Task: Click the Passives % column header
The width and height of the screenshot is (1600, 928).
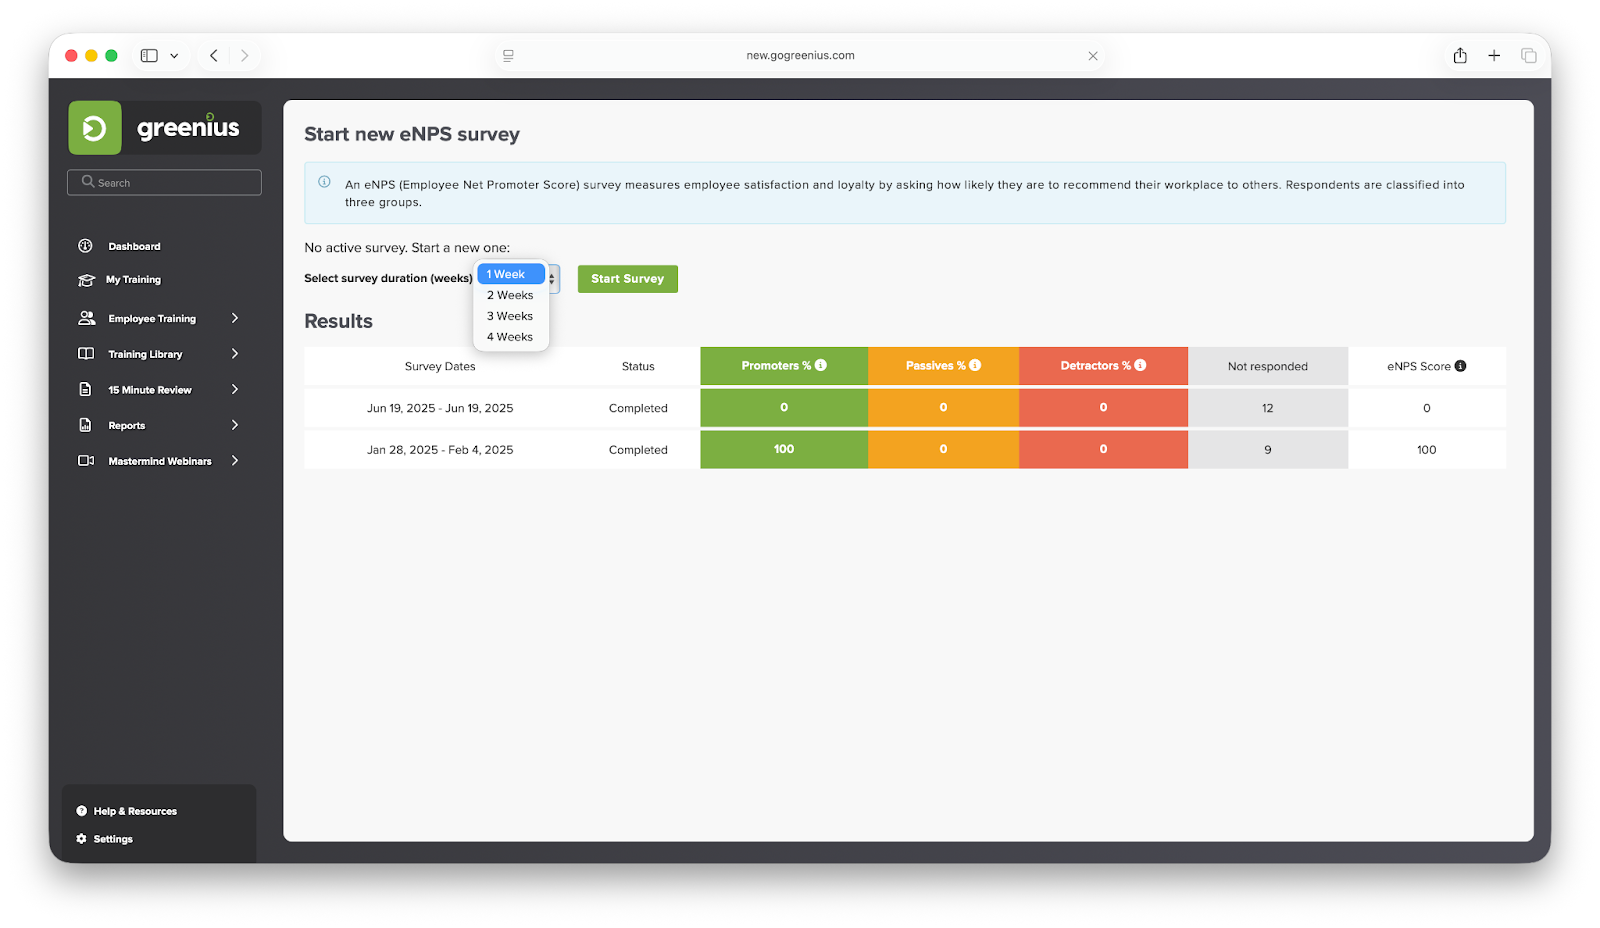Action: point(943,366)
